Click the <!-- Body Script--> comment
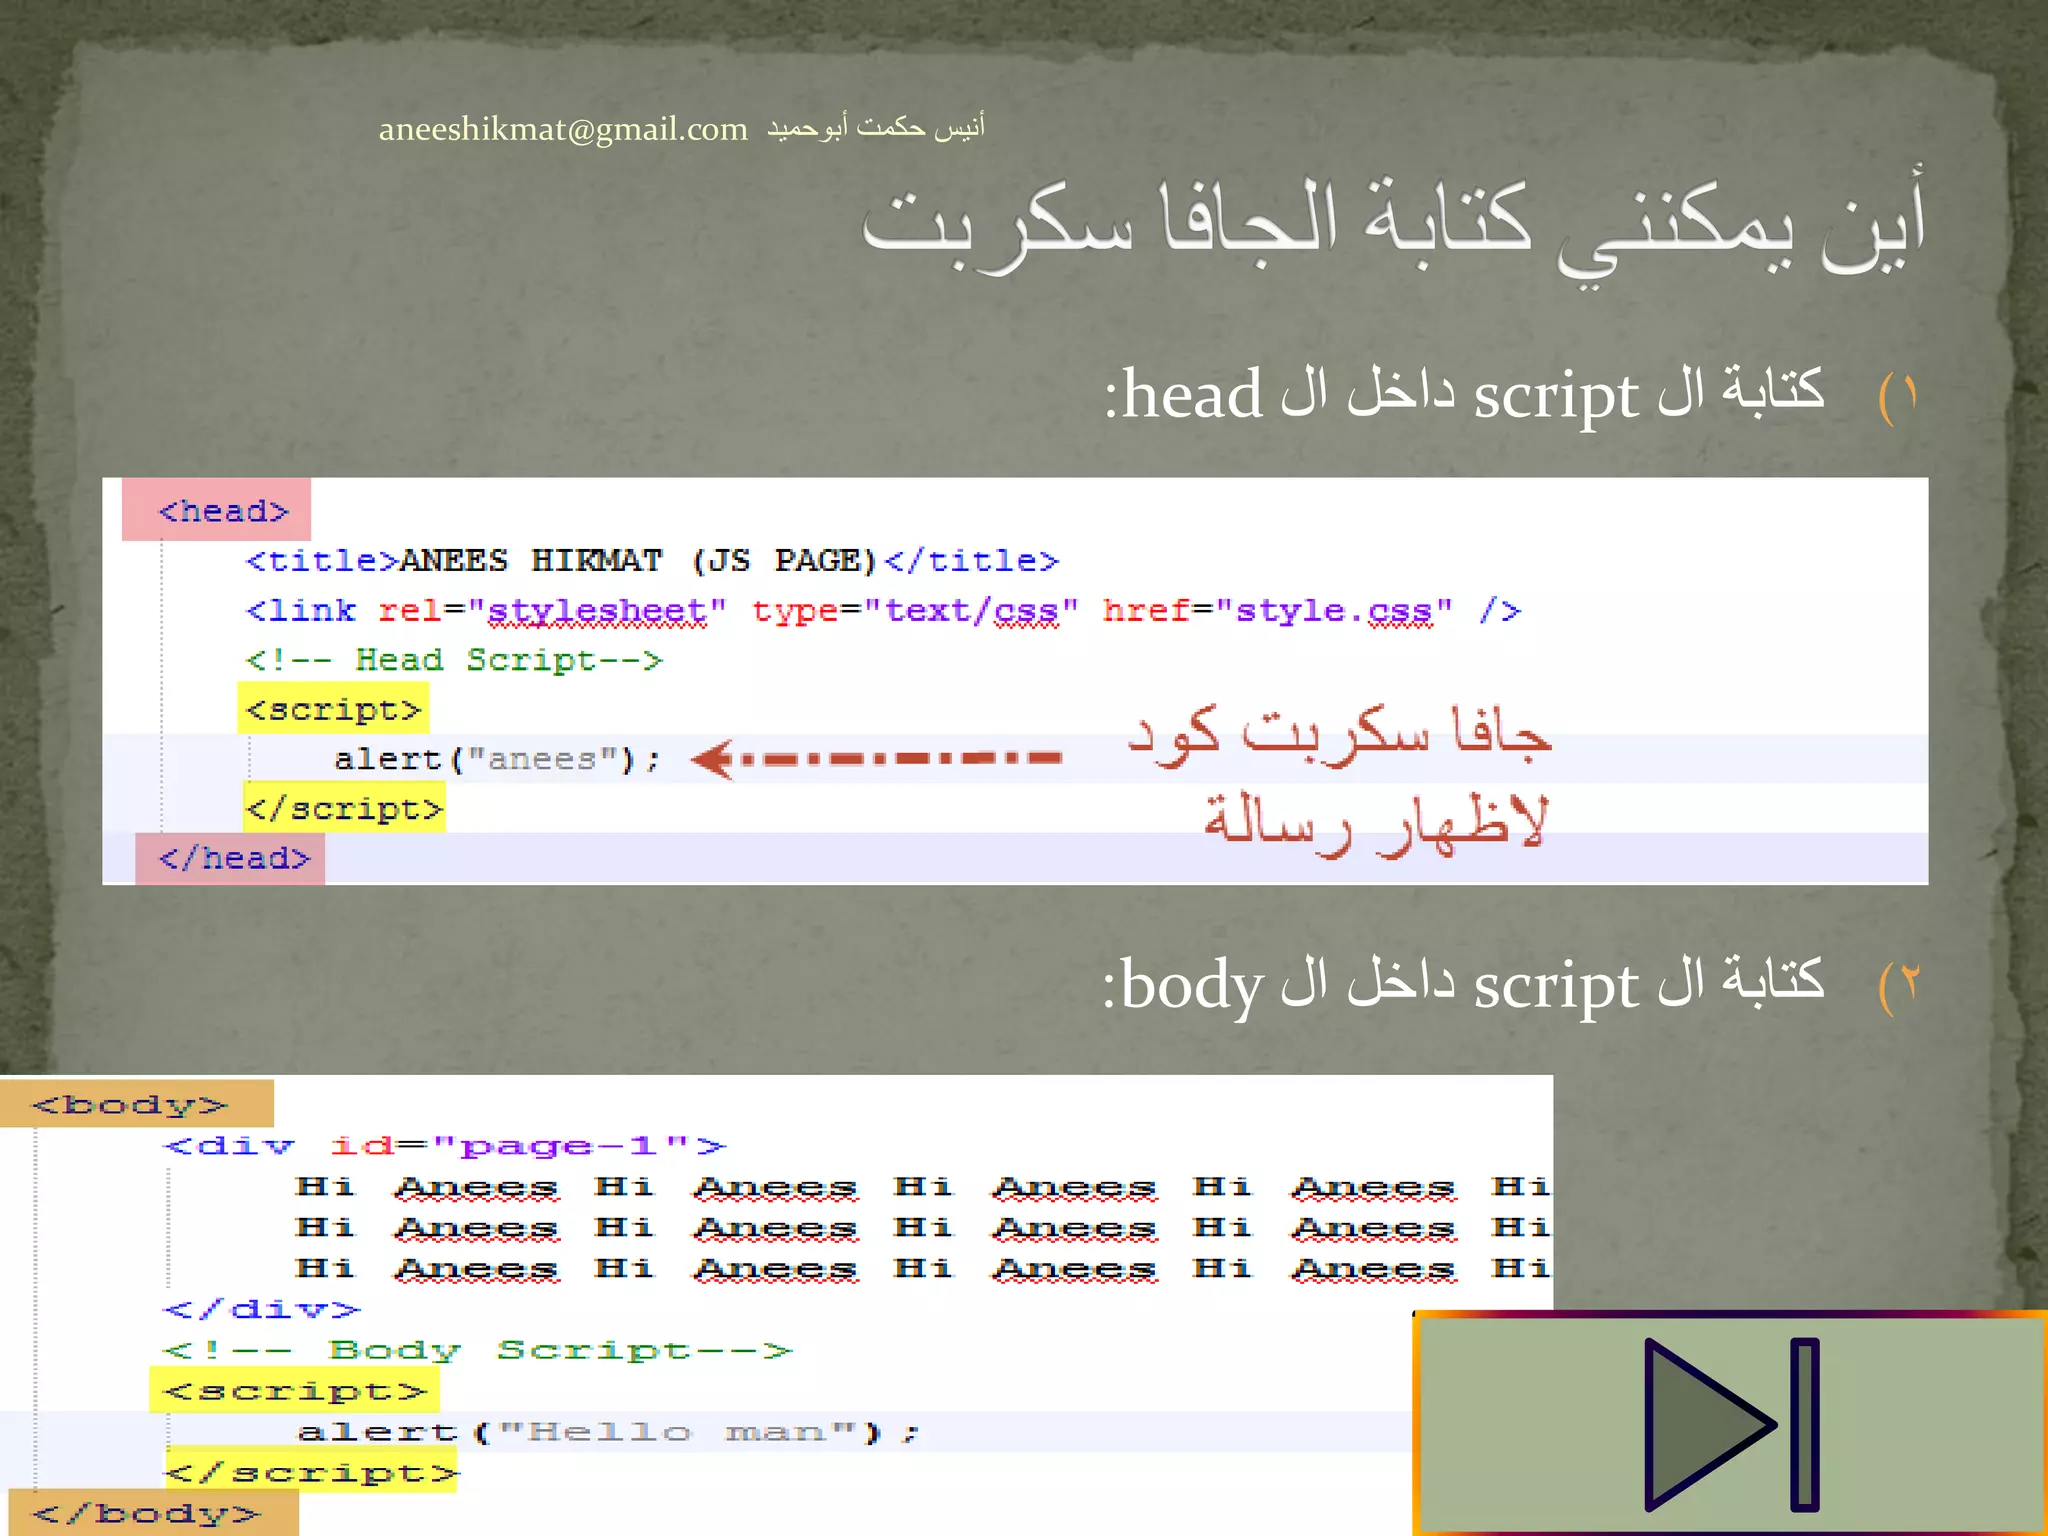Image resolution: width=2048 pixels, height=1536 pixels. pos(478,1350)
